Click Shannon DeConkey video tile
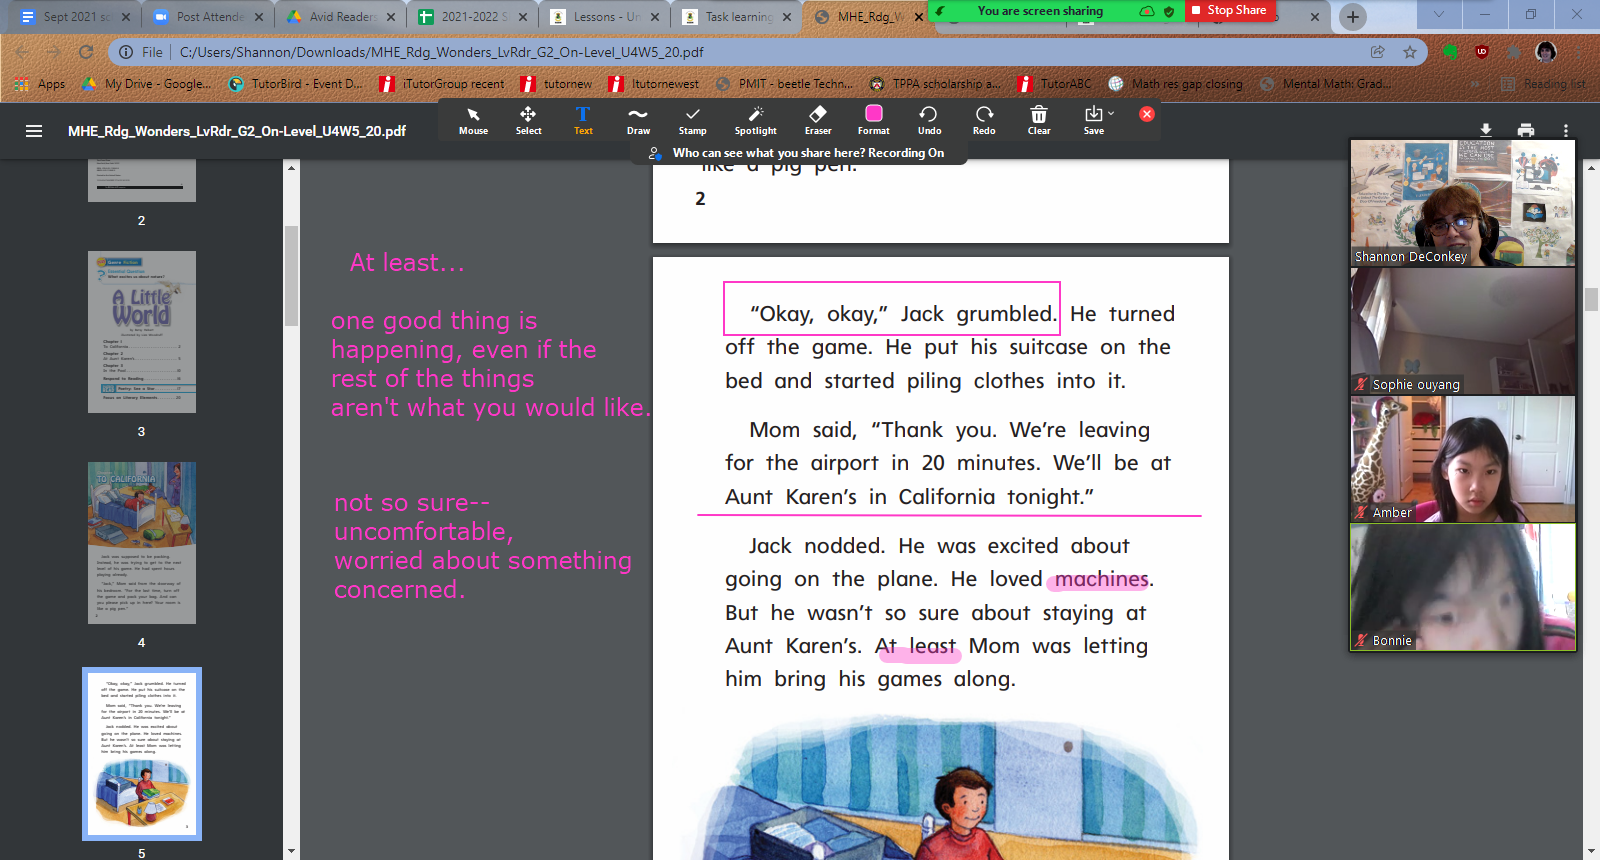This screenshot has width=1600, height=860. tap(1463, 203)
